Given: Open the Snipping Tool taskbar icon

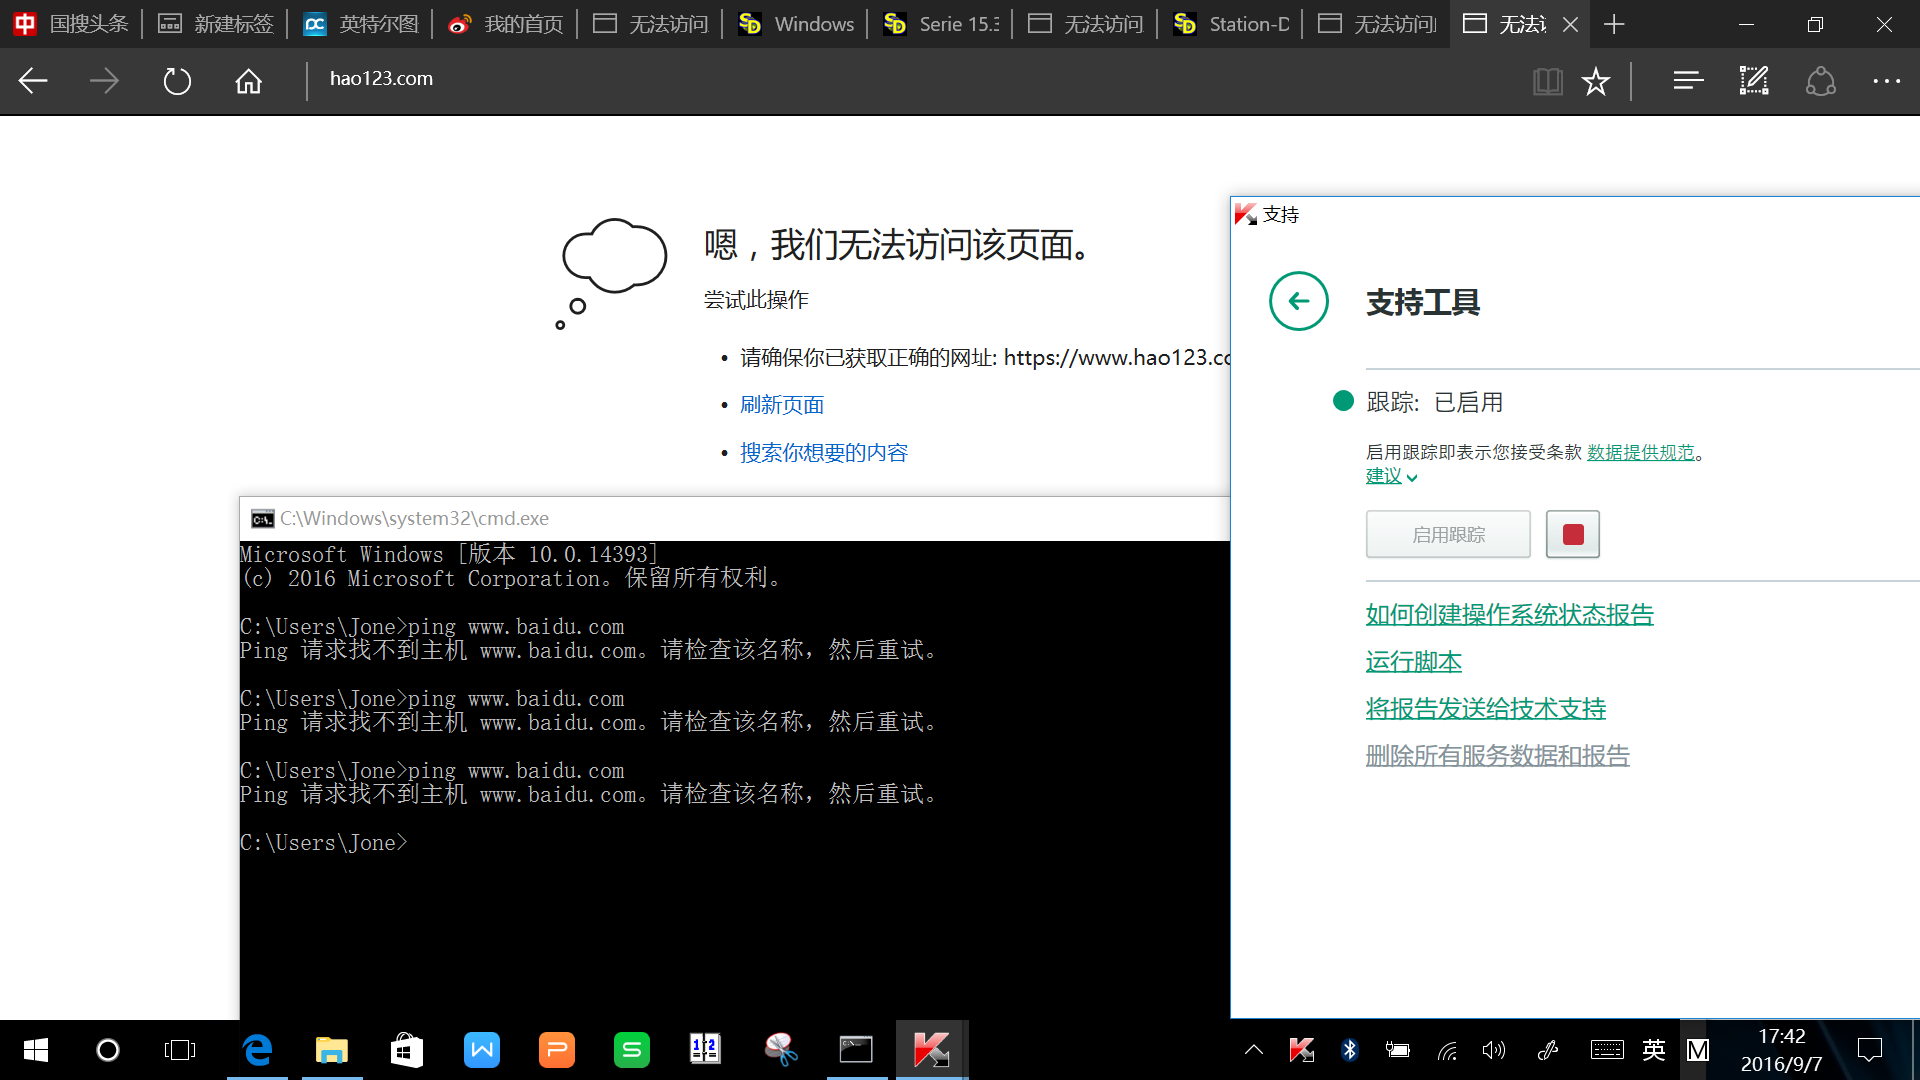Looking at the screenshot, I should click(x=781, y=1050).
